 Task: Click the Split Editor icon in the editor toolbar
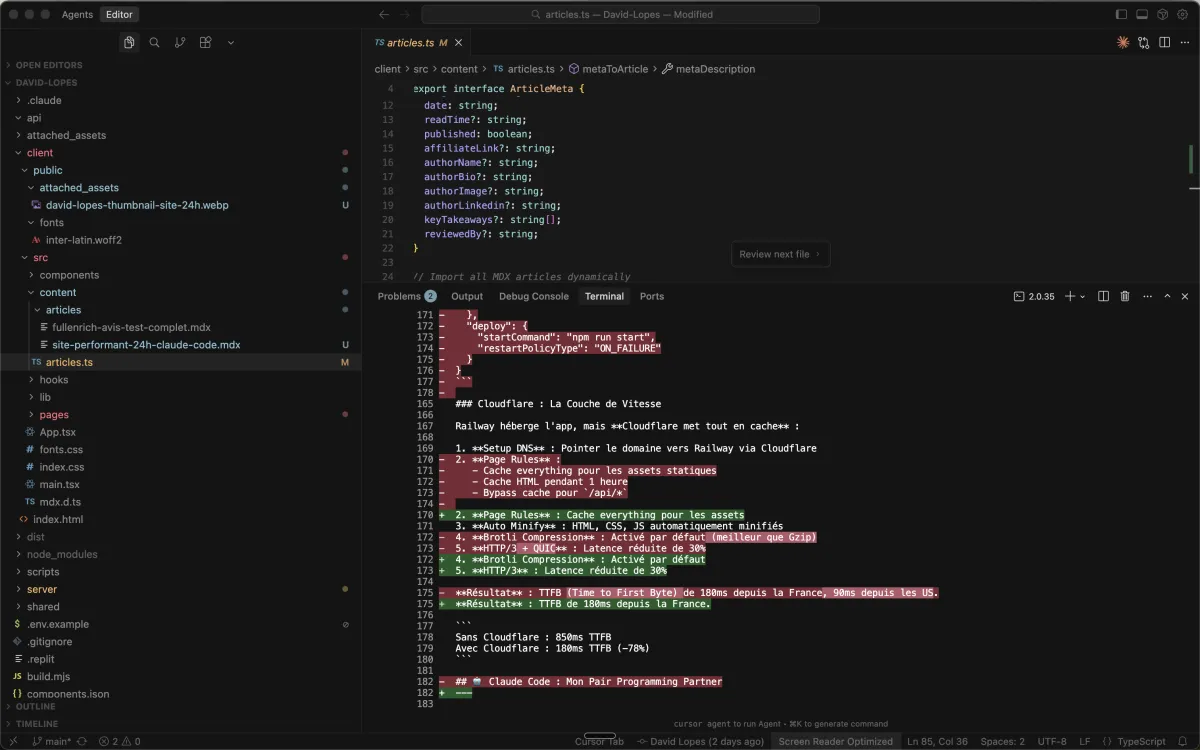[x=1165, y=43]
